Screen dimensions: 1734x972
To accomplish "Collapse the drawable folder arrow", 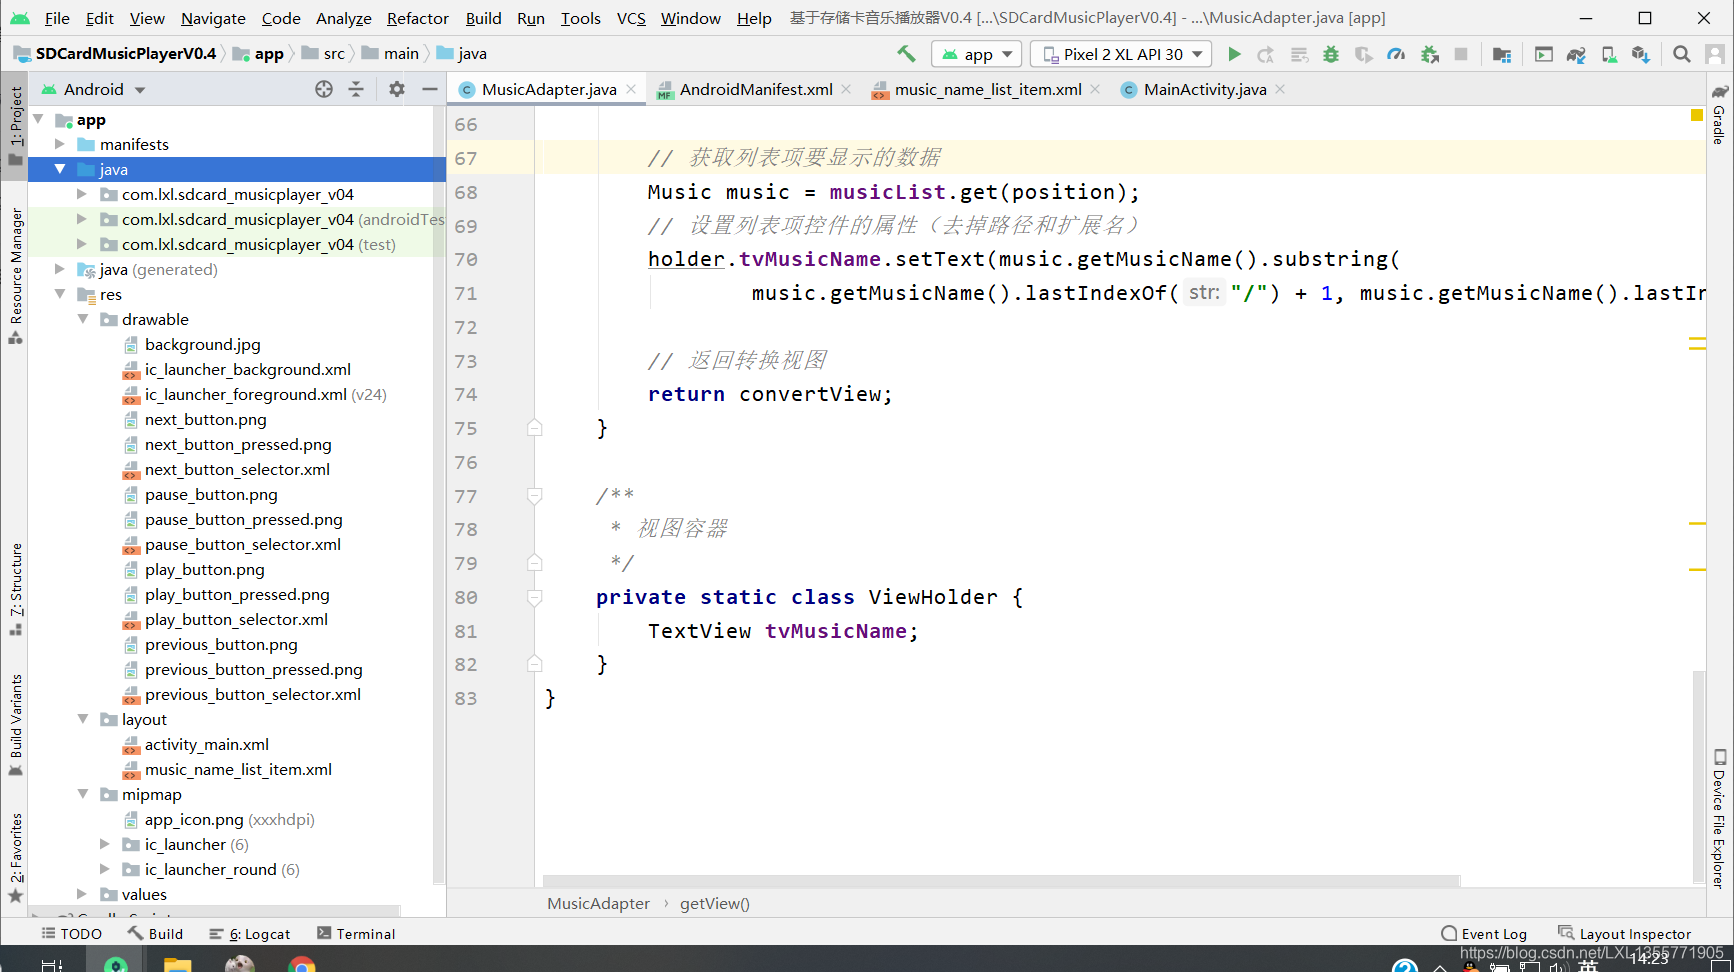I will point(83,319).
